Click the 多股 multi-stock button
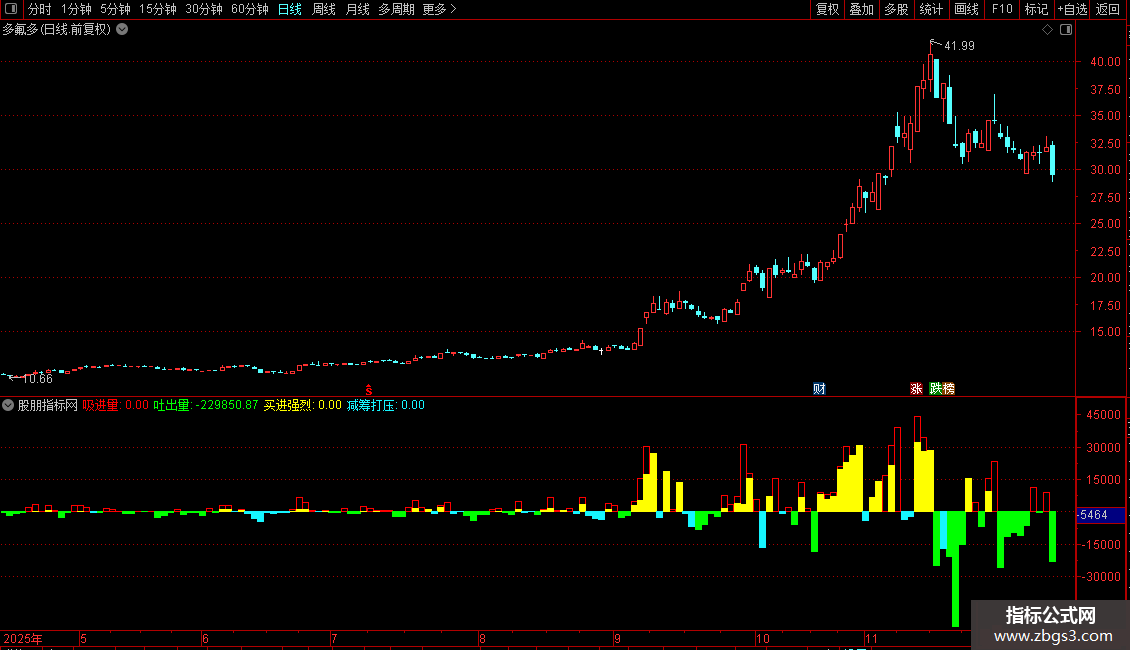This screenshot has height=650, width=1130. click(x=896, y=9)
